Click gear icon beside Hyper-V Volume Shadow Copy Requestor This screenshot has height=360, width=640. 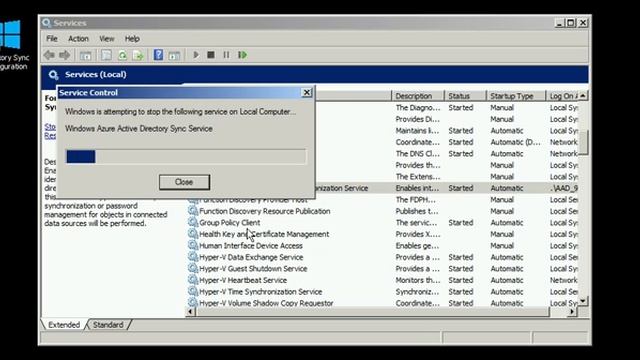coord(193,302)
